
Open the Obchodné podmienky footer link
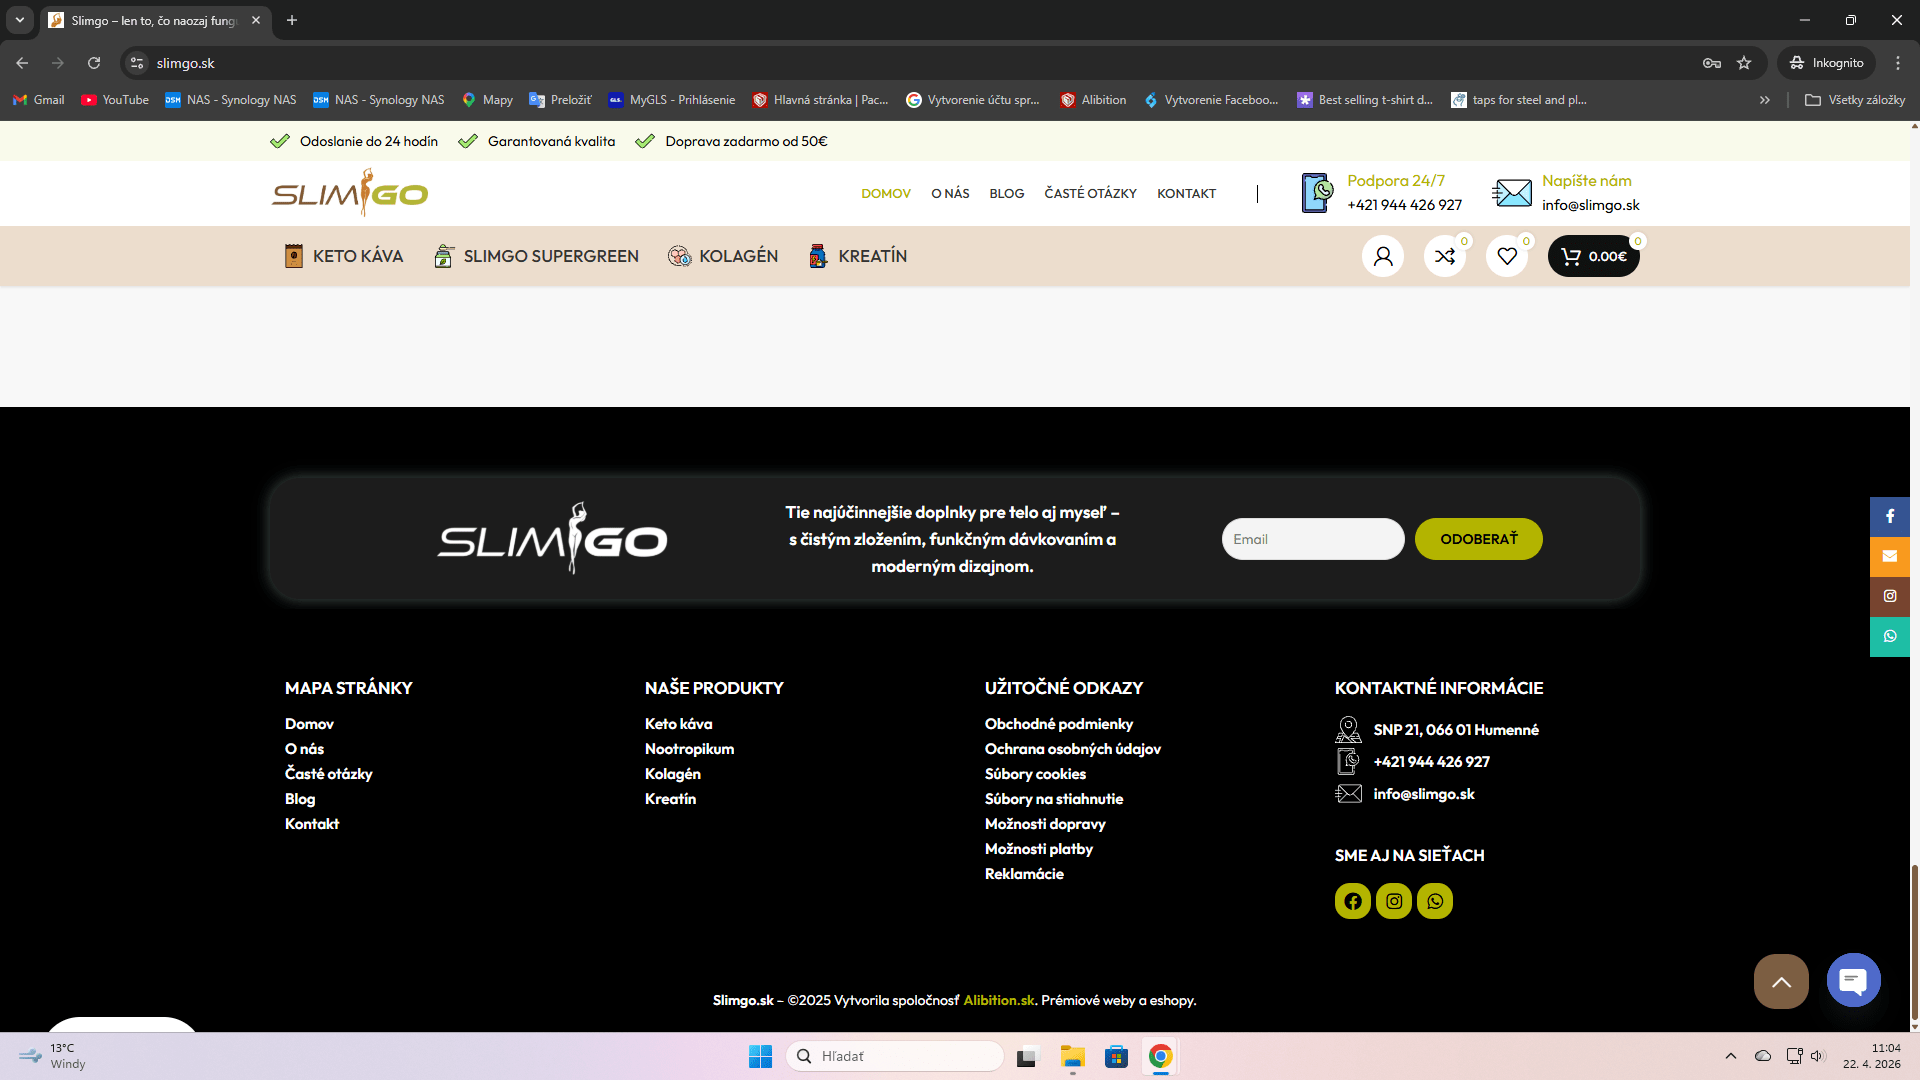pyautogui.click(x=1058, y=724)
